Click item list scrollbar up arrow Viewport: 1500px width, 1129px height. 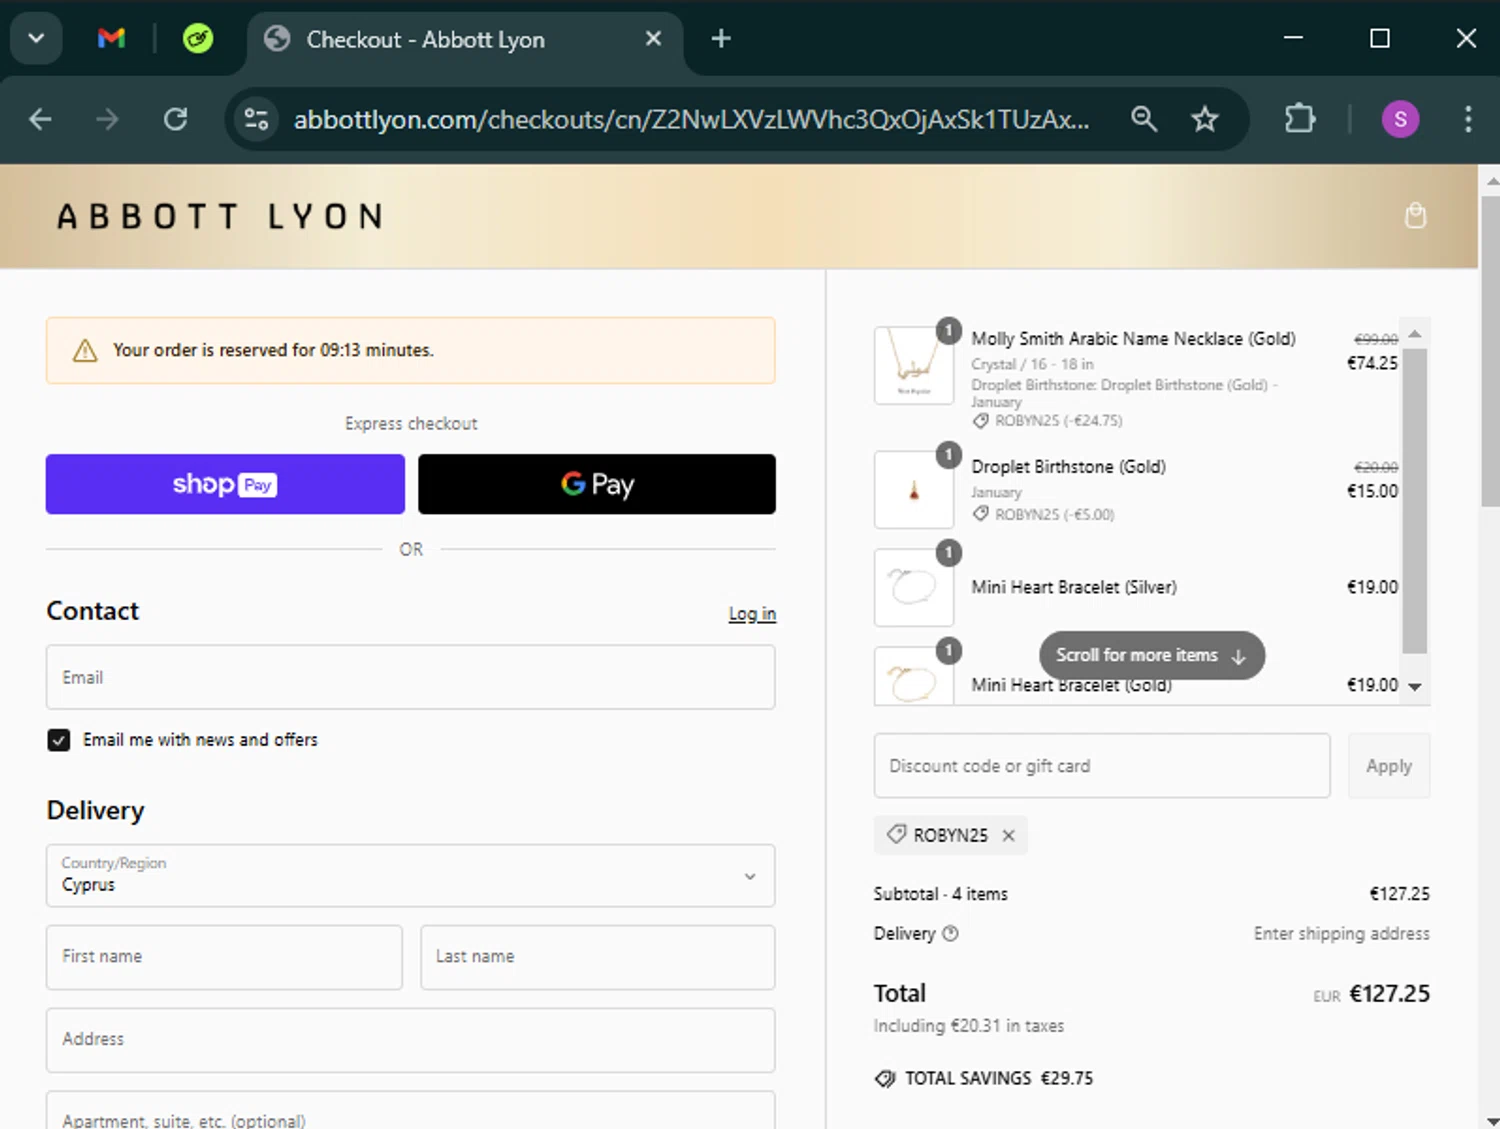(x=1415, y=334)
